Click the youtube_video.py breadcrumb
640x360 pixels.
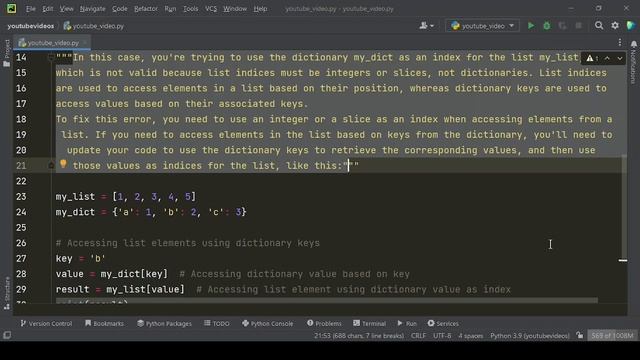(x=93, y=26)
